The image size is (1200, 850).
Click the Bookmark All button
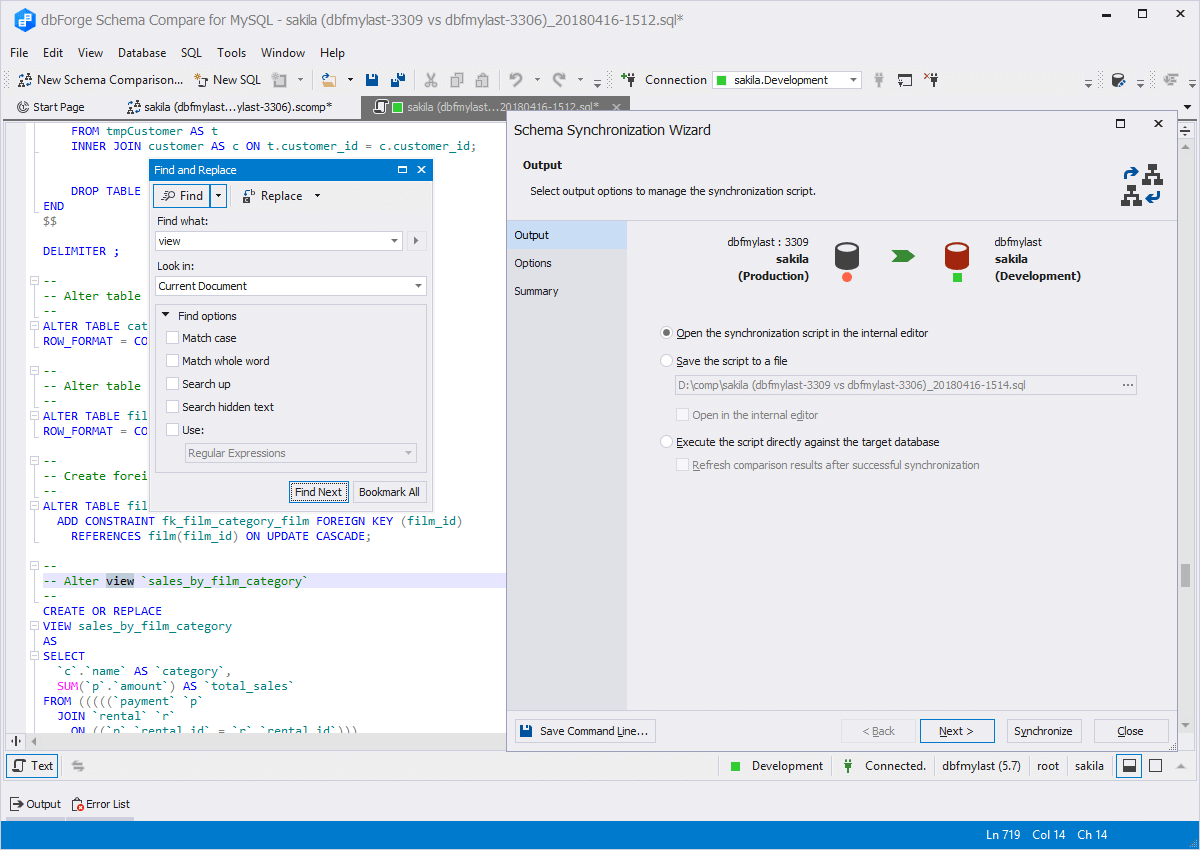(x=389, y=491)
